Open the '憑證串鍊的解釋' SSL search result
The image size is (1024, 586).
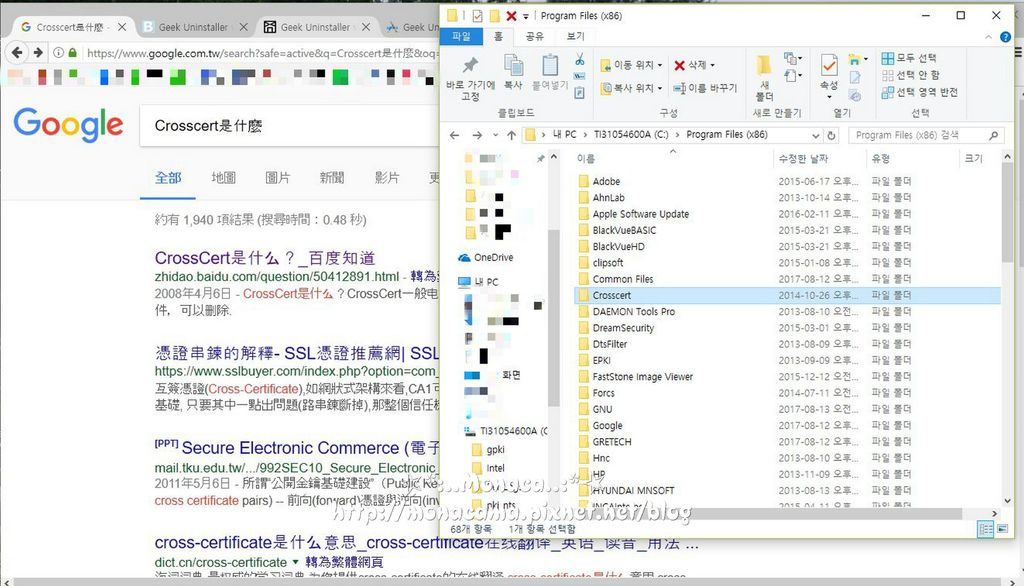coord(296,353)
